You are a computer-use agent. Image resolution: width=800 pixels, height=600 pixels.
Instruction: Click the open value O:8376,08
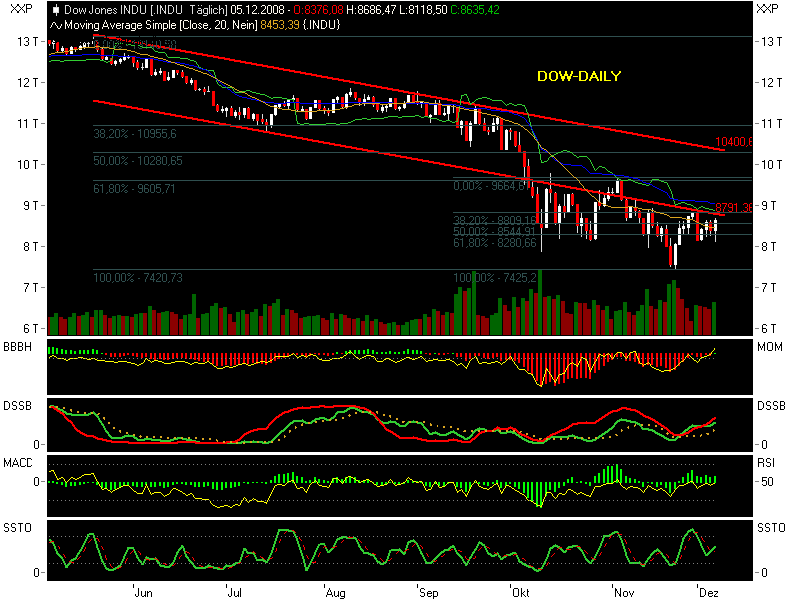coord(318,10)
